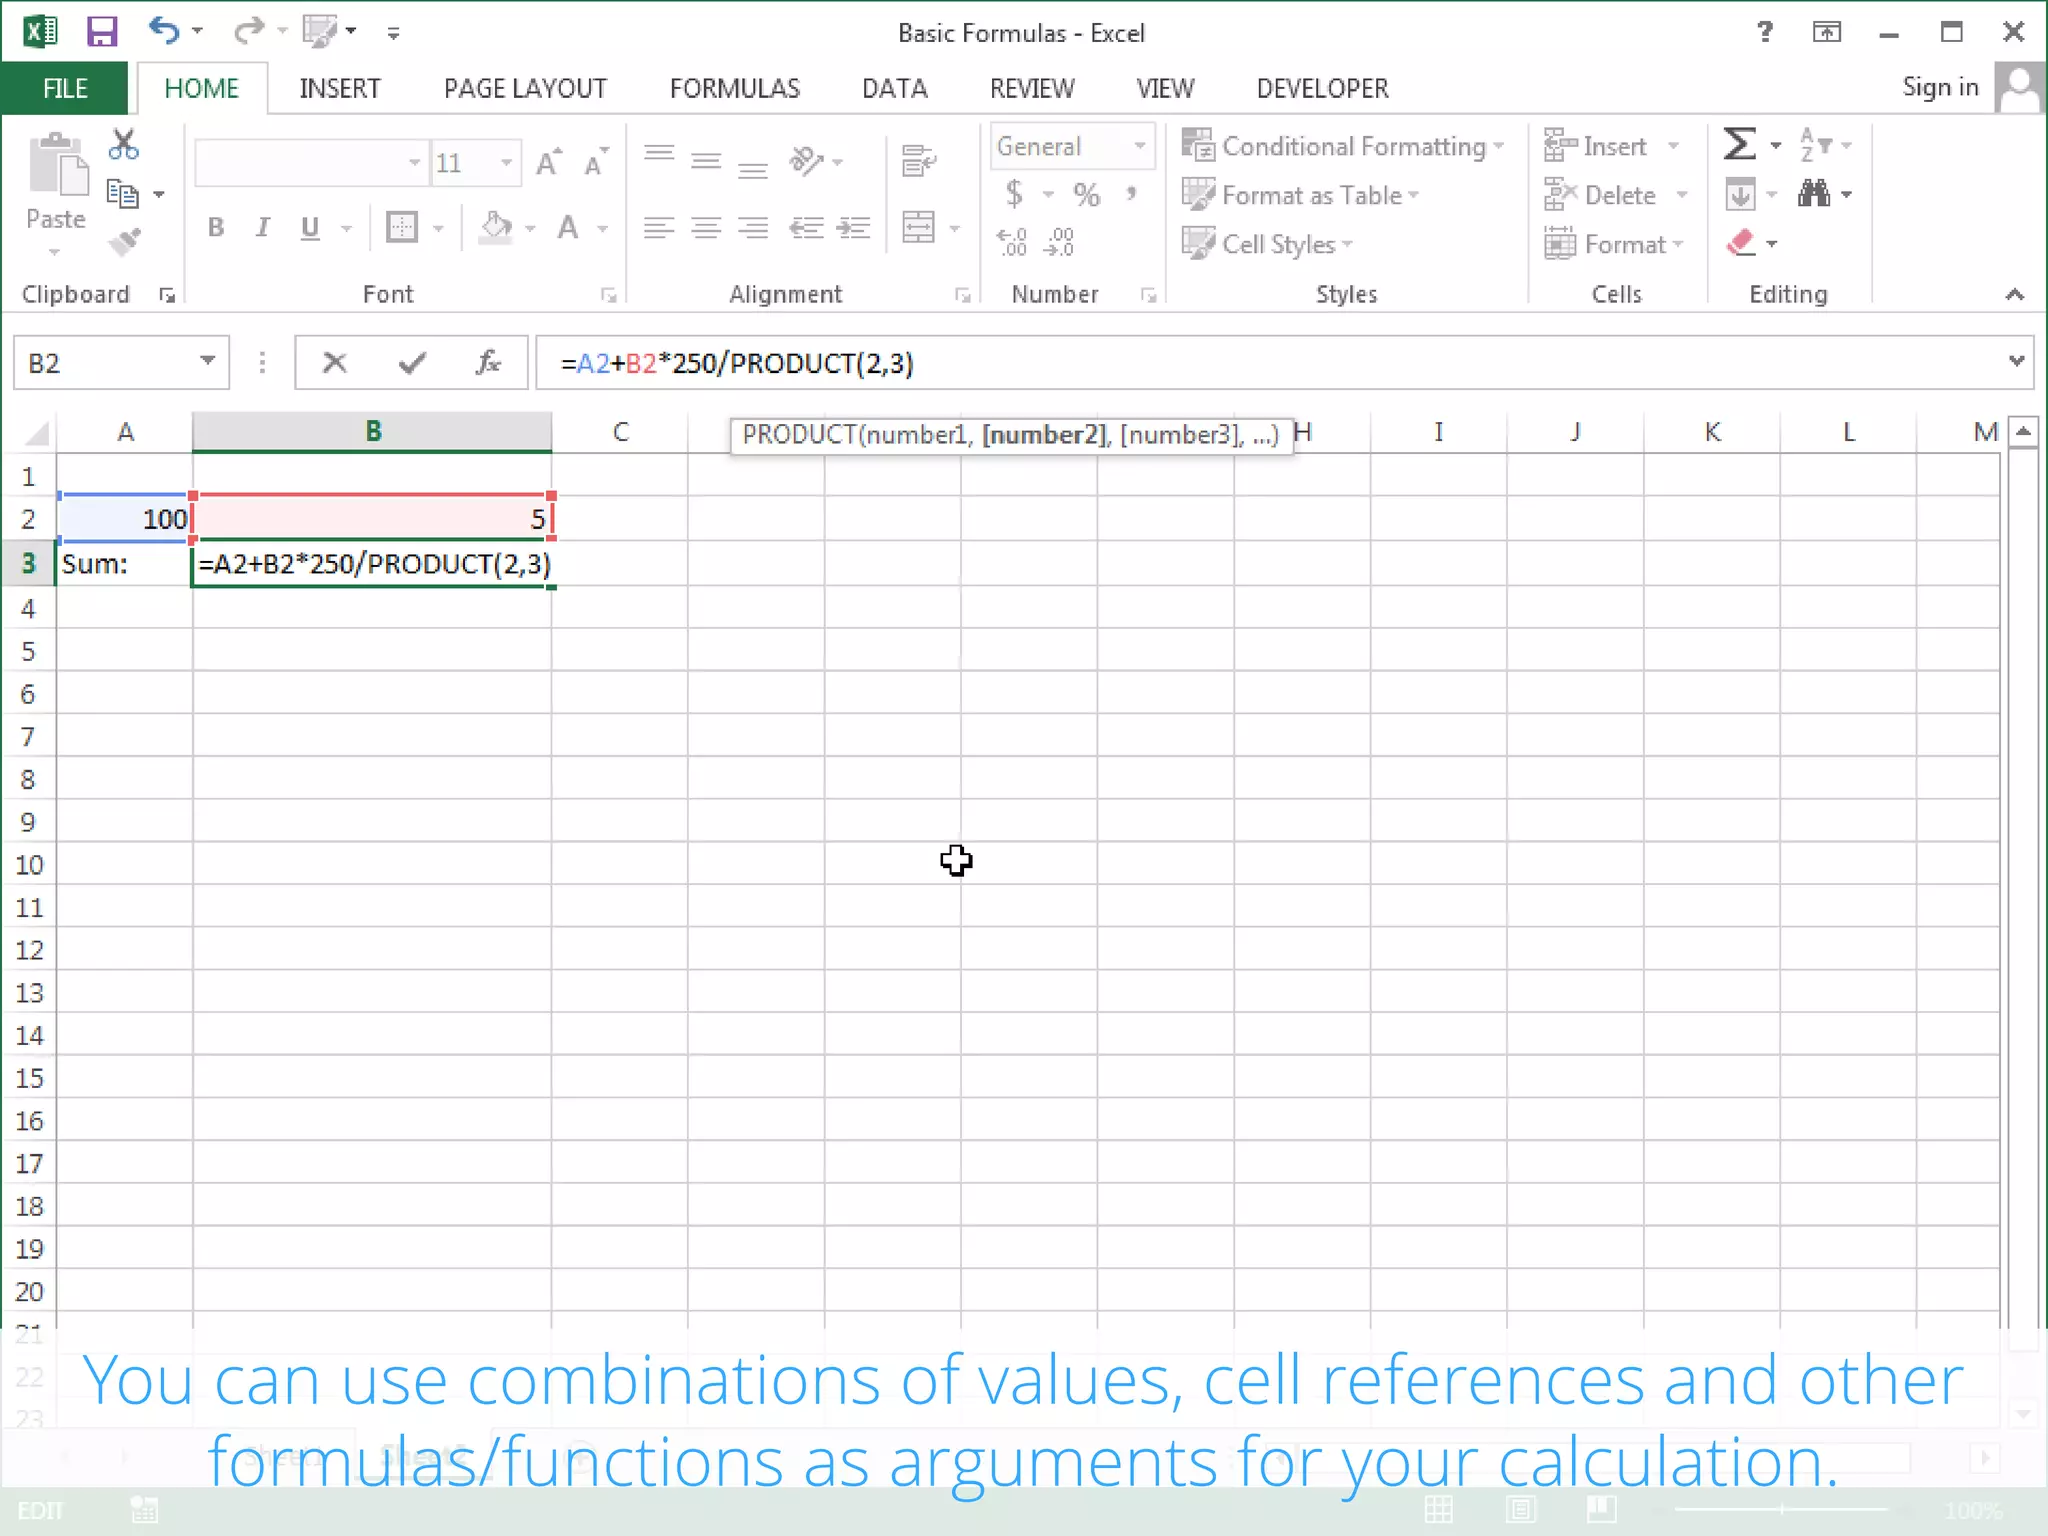Click the Undo arrow icon
2048x1536 pixels.
163,31
